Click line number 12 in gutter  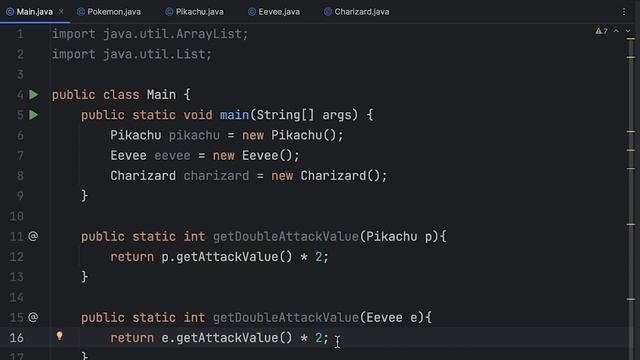[x=16, y=257]
